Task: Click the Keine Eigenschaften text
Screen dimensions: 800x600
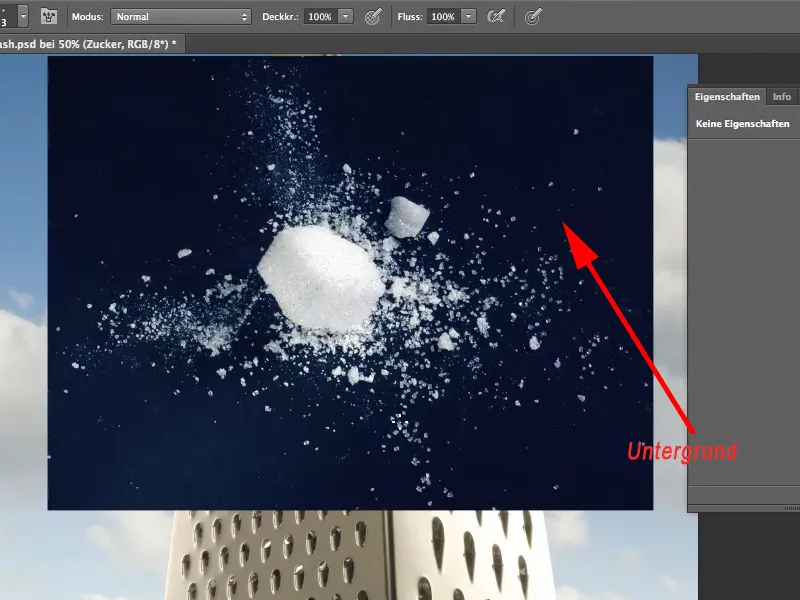Action: tap(742, 123)
